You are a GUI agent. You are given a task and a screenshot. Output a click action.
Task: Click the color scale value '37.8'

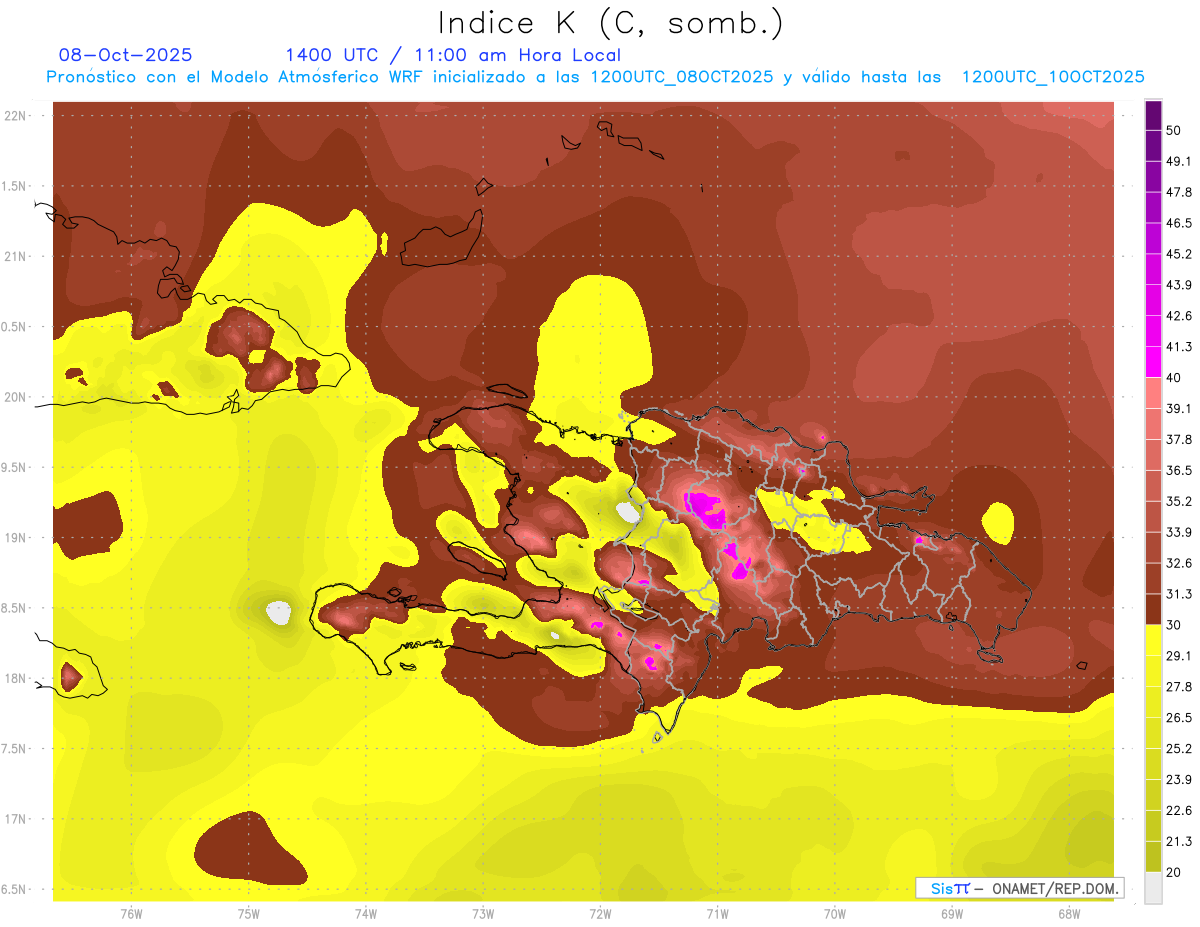1179,439
